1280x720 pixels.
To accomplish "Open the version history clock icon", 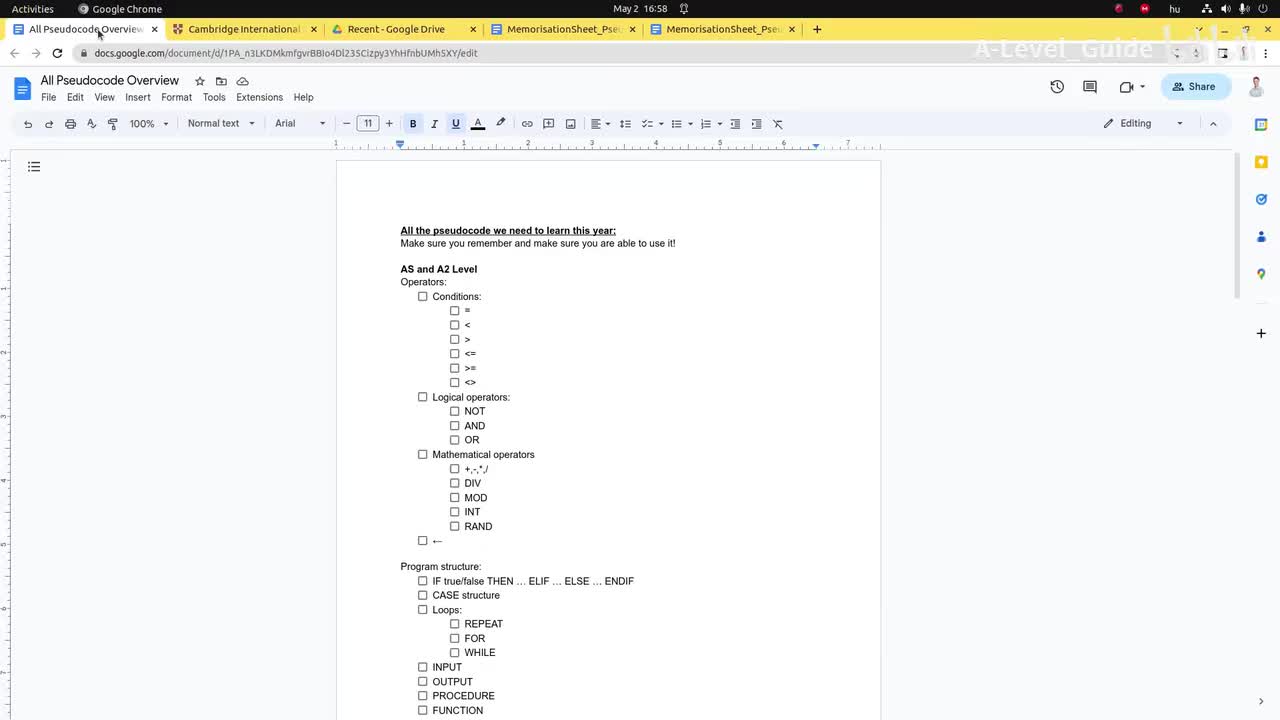I will click(x=1057, y=87).
